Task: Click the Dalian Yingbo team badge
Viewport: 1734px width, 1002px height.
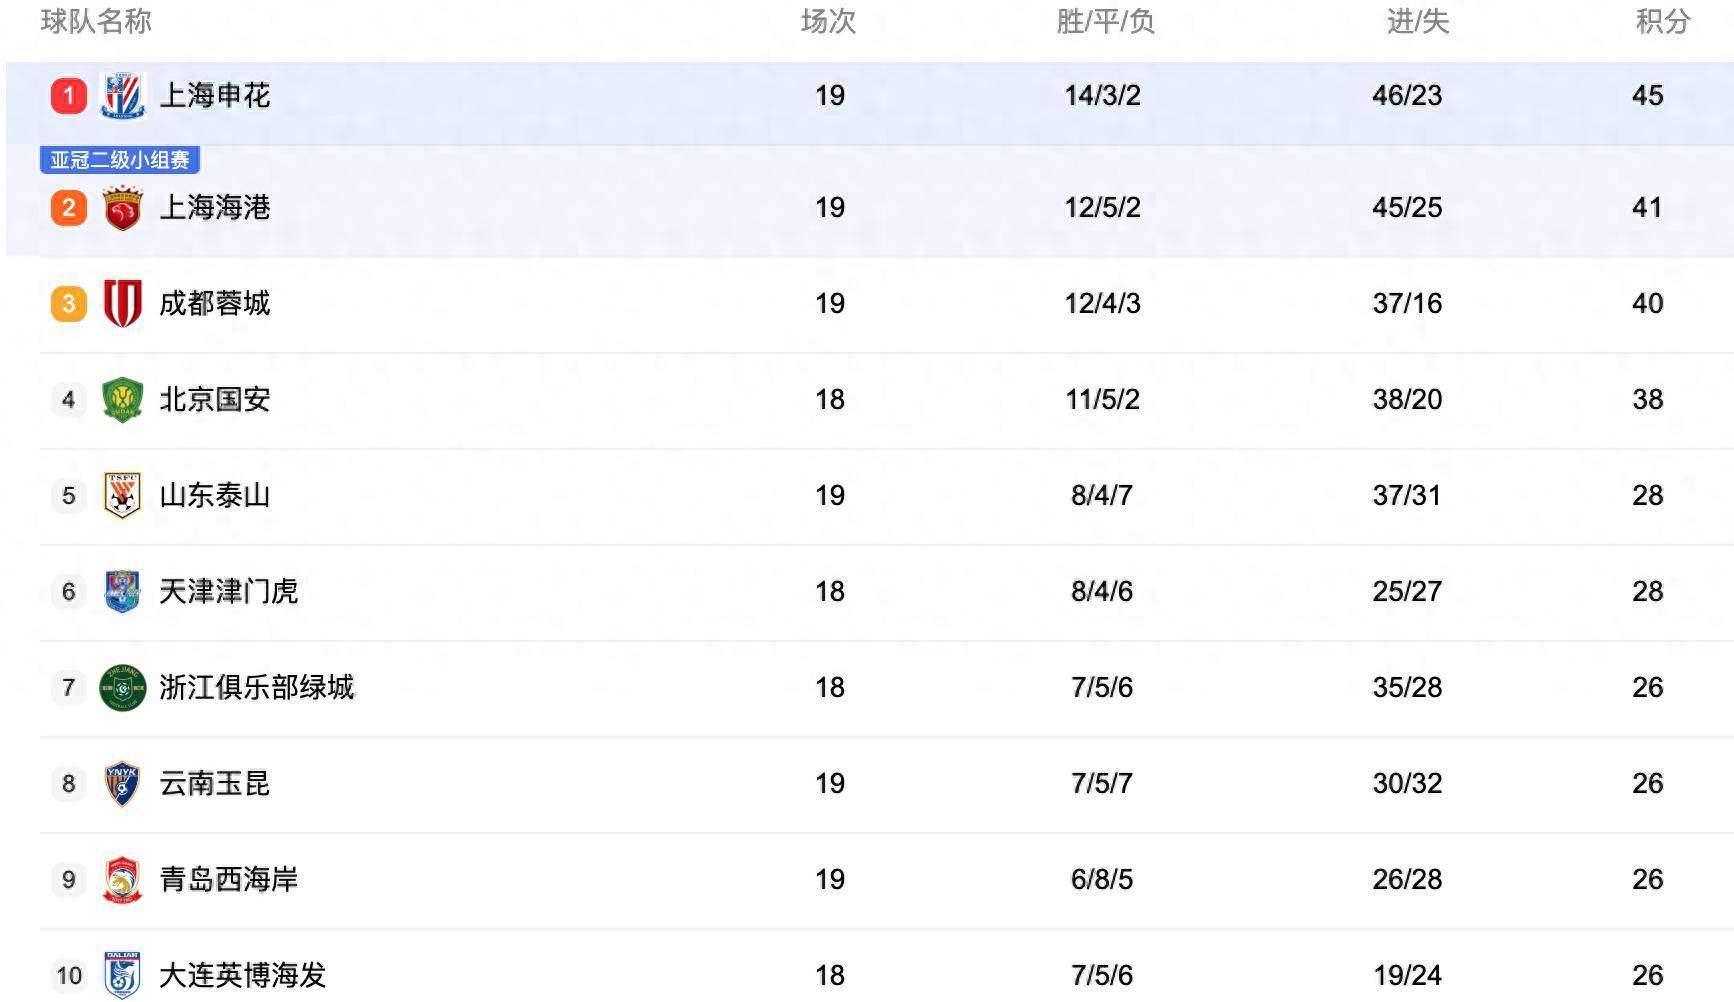Action: point(123,975)
